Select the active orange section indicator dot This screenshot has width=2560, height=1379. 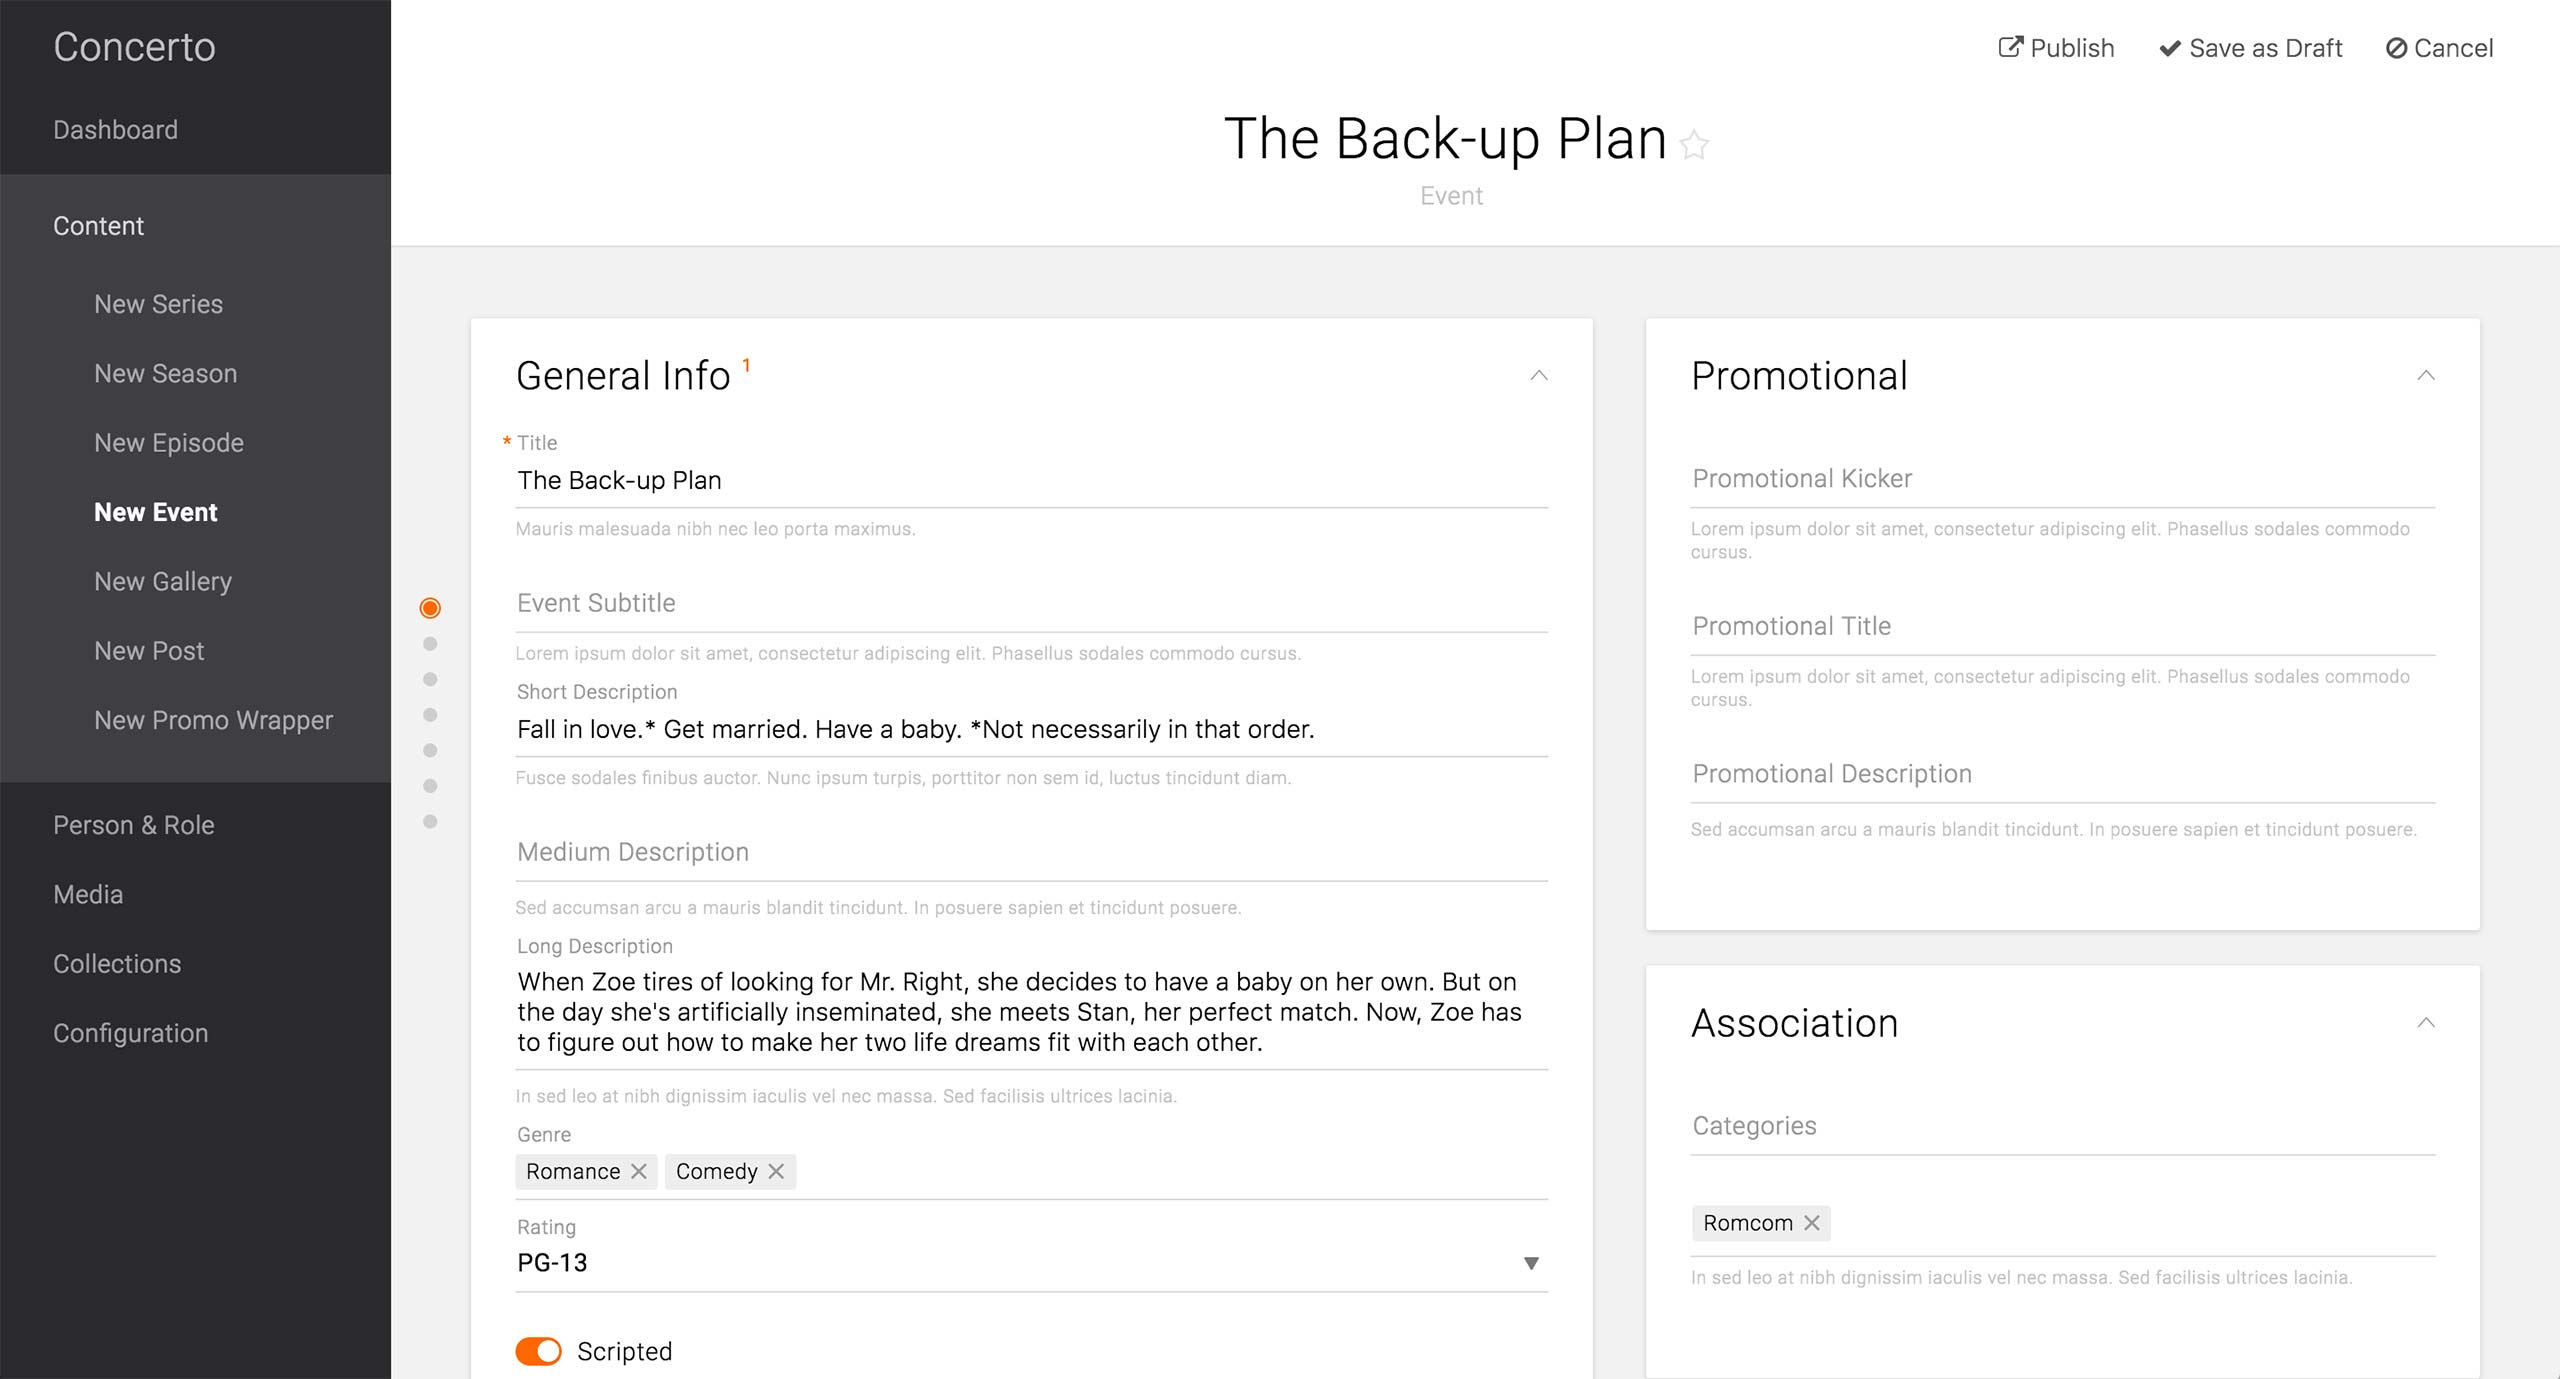(430, 608)
